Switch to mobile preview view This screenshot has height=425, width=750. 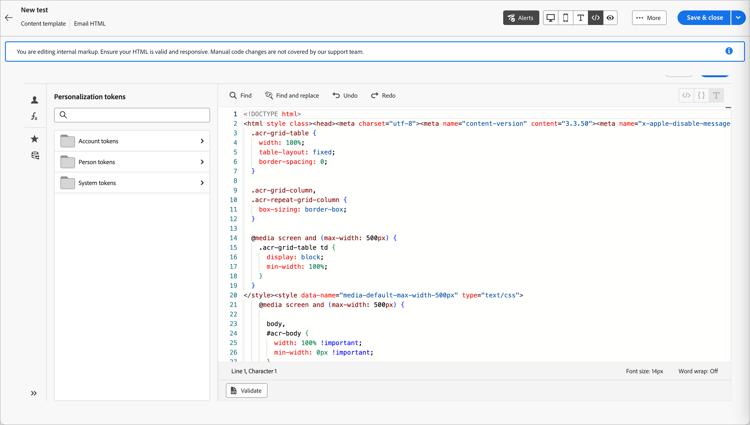(565, 17)
